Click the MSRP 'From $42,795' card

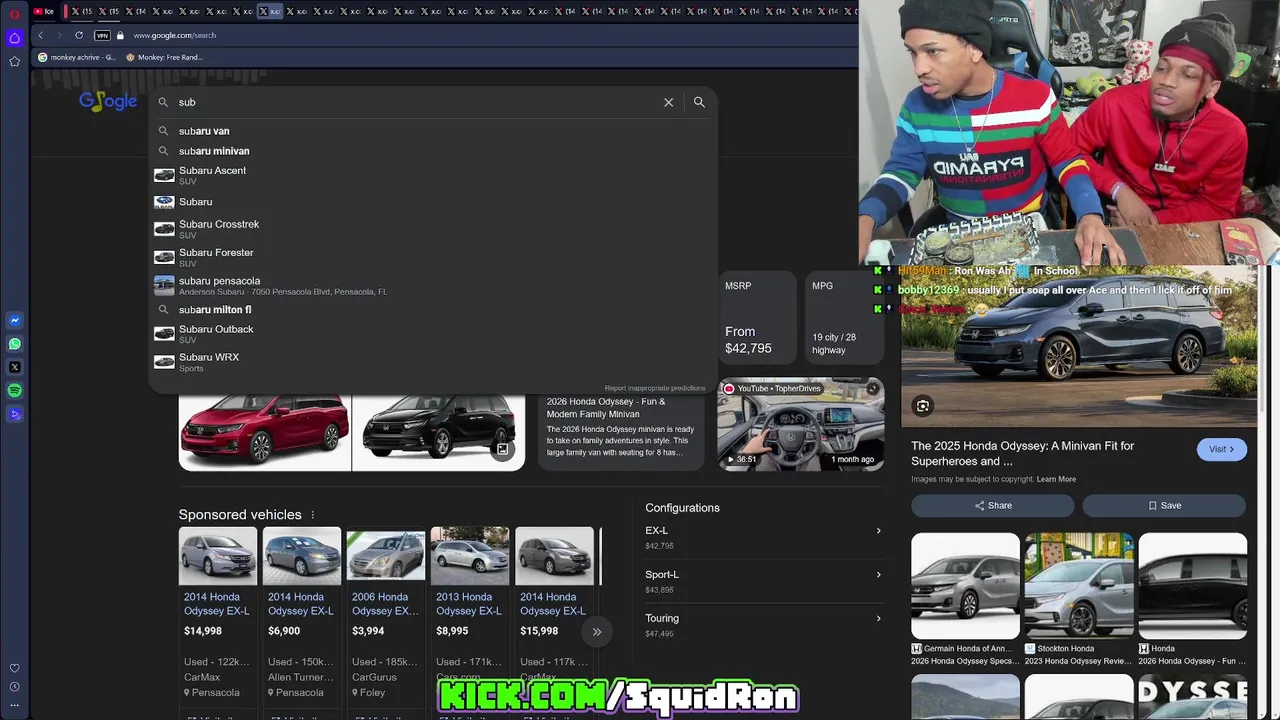click(755, 318)
